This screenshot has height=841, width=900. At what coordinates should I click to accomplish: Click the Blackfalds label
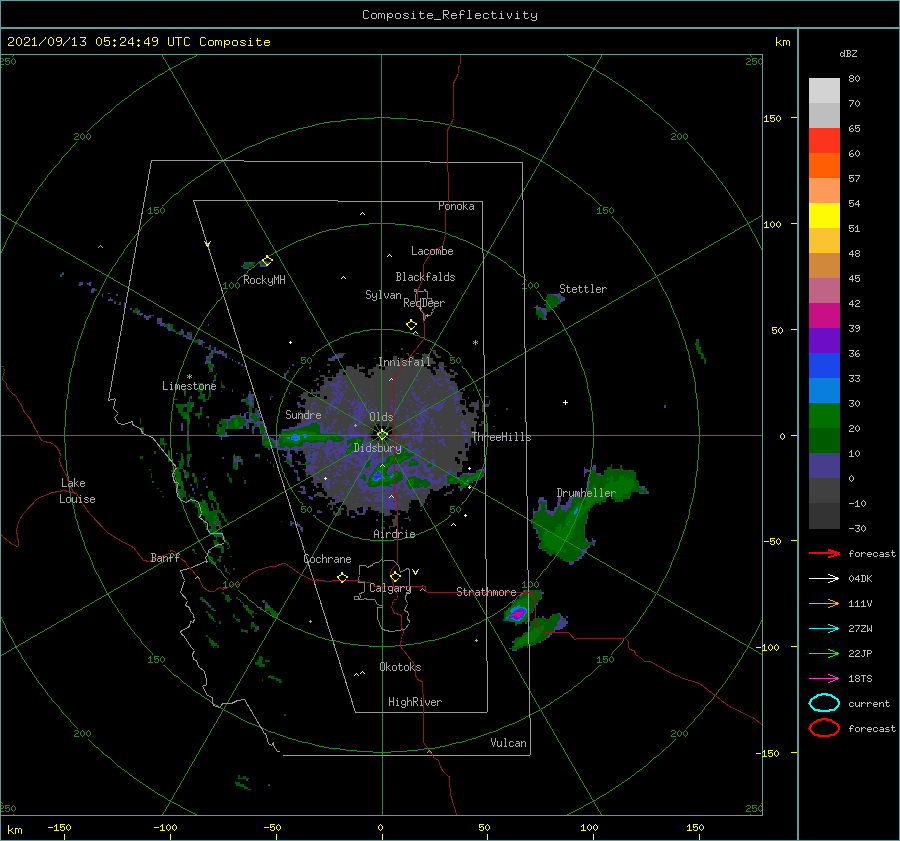point(425,277)
